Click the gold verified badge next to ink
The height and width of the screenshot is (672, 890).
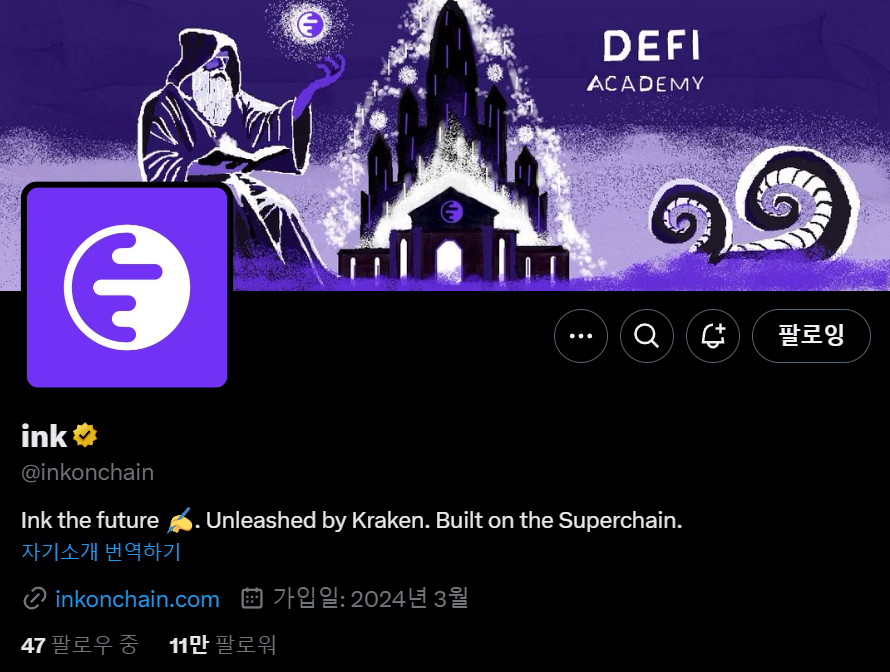tap(85, 436)
